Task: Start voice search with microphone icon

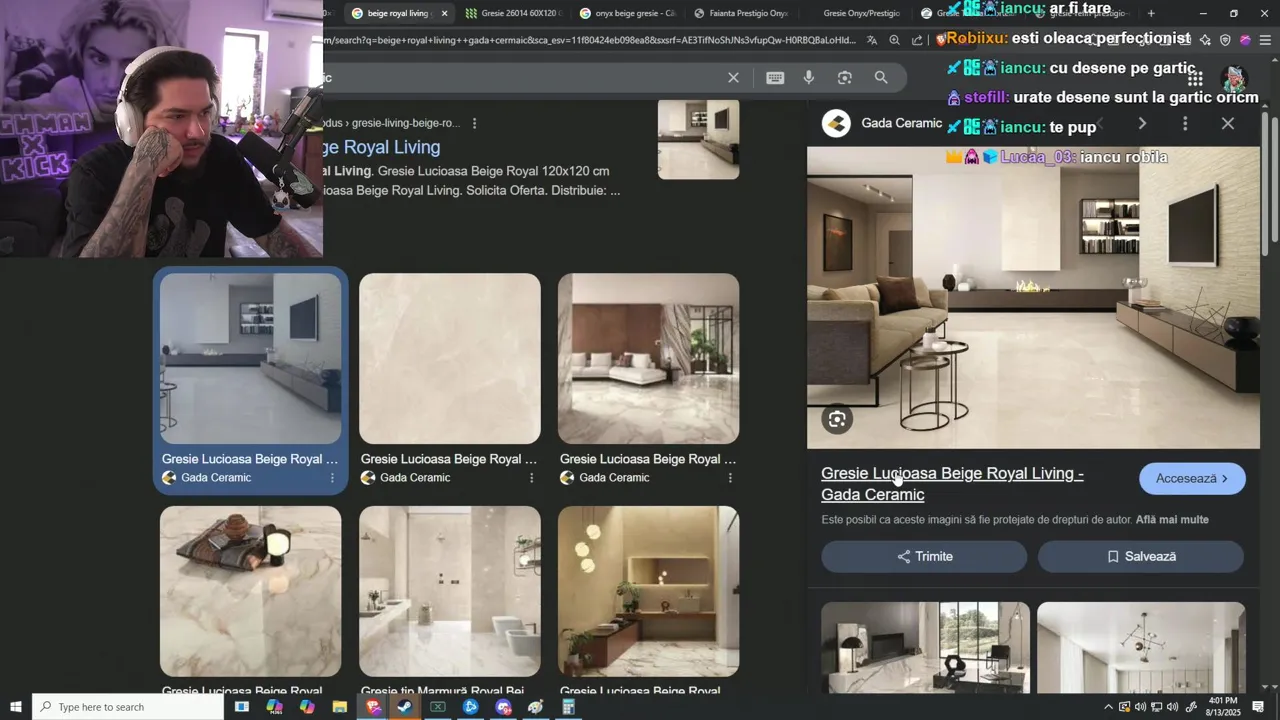Action: click(x=809, y=78)
